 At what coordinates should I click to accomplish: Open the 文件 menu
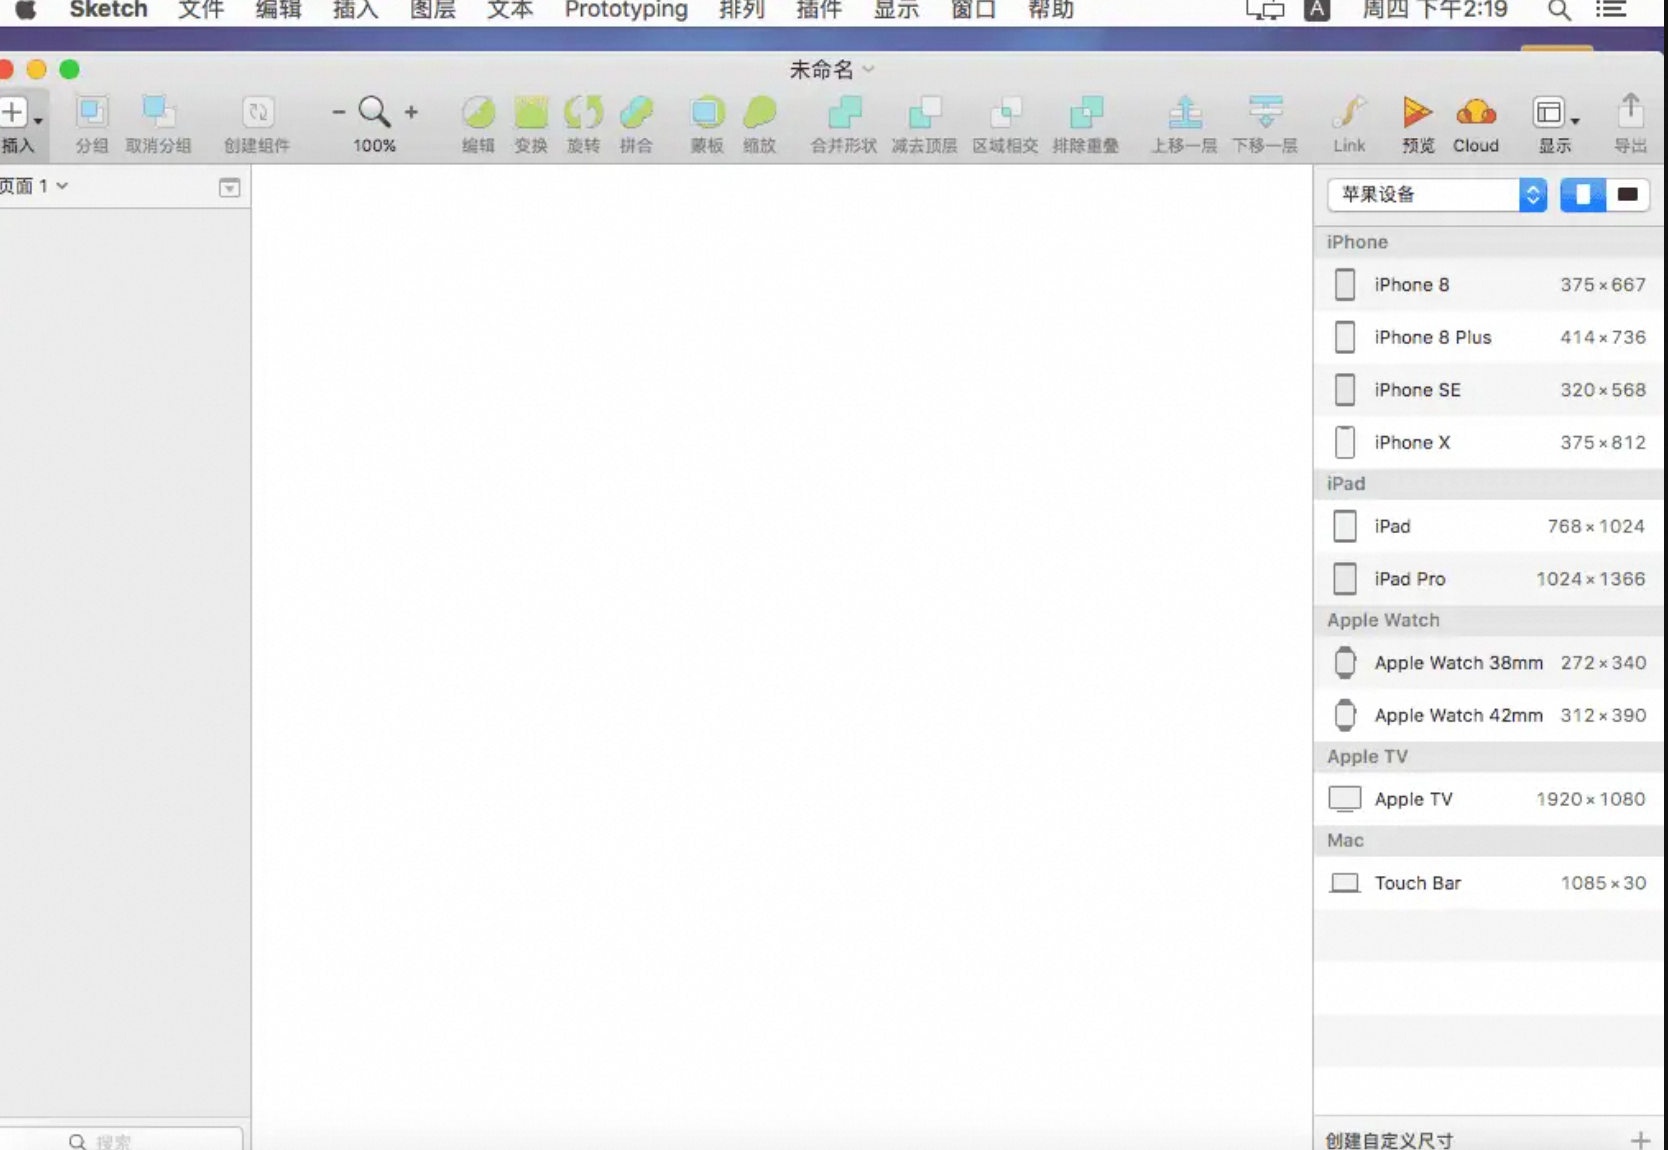coord(201,10)
